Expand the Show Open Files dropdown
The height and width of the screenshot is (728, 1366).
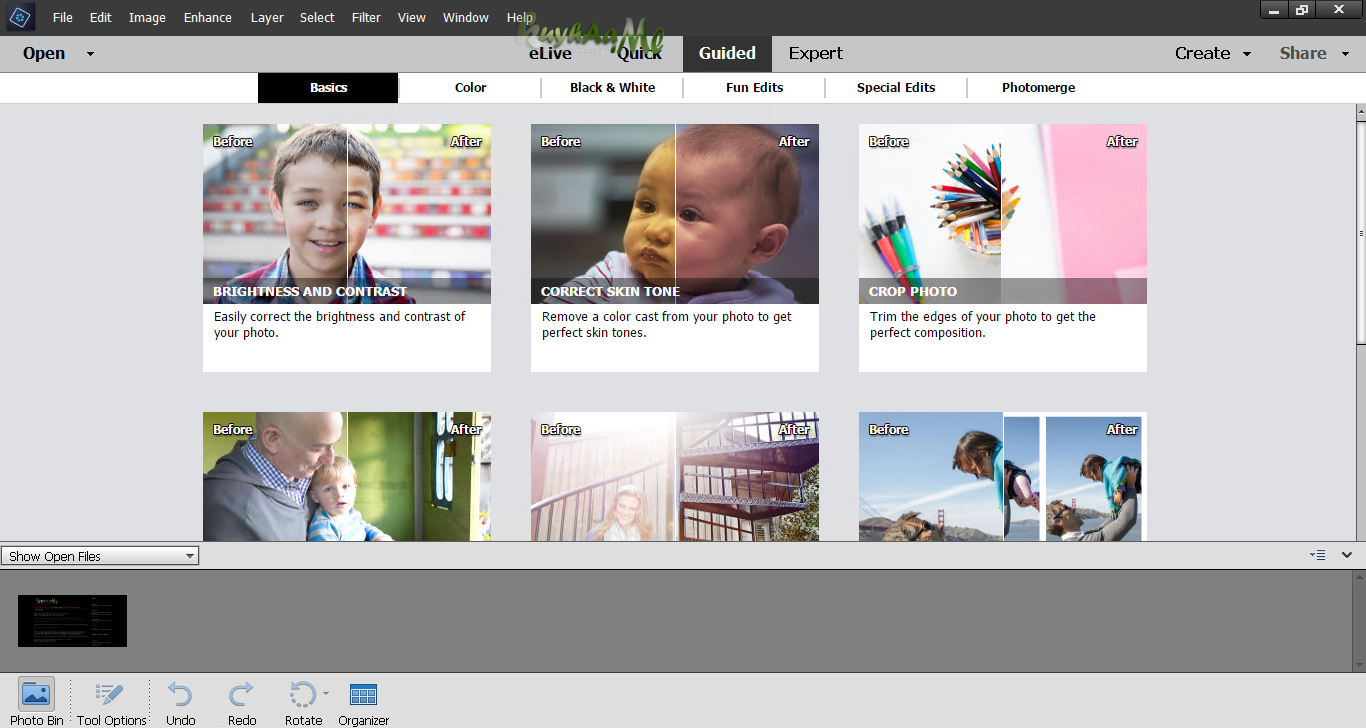coord(100,556)
